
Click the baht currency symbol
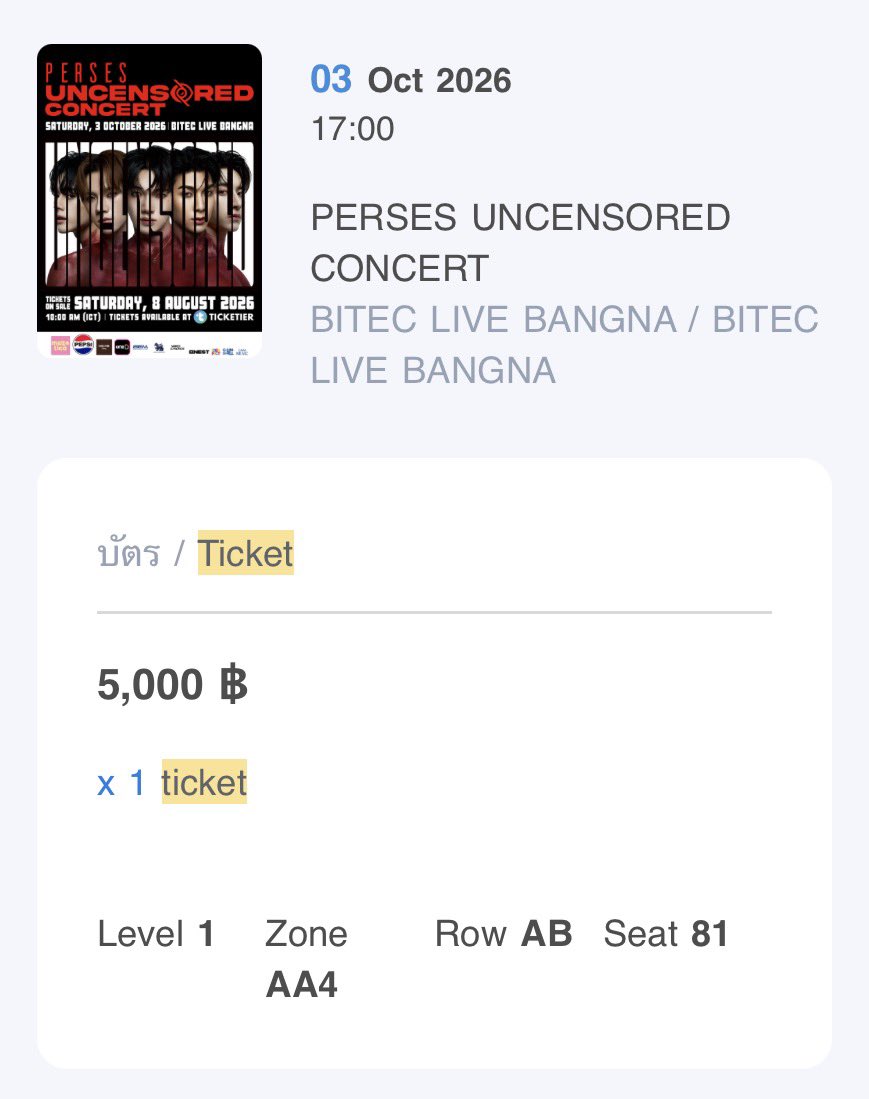pyautogui.click(x=233, y=685)
